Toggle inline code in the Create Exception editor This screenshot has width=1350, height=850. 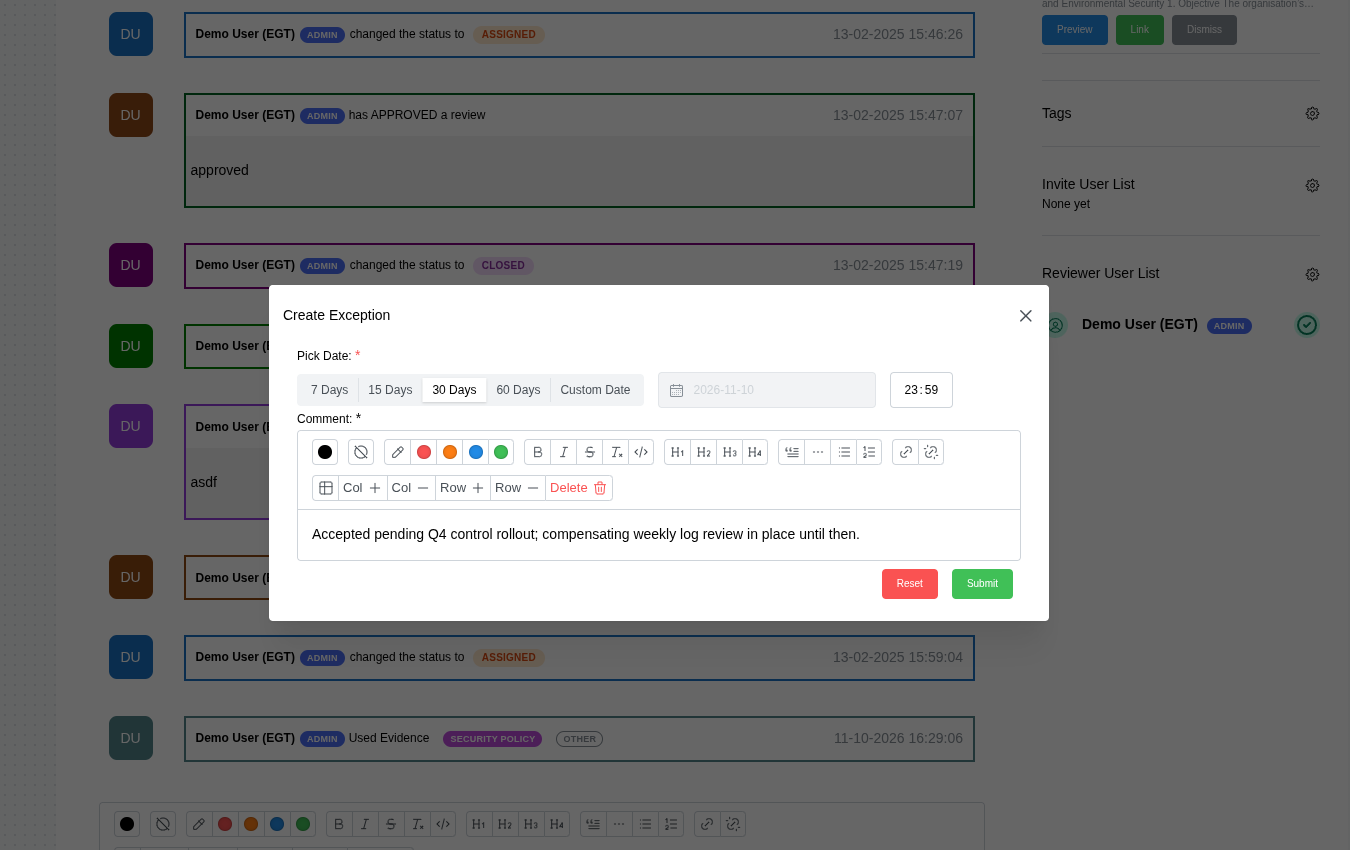coord(641,452)
